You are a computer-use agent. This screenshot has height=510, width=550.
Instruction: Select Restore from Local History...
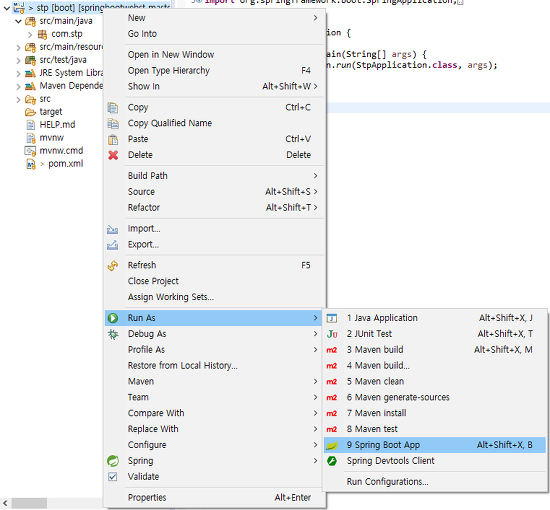tap(215, 365)
